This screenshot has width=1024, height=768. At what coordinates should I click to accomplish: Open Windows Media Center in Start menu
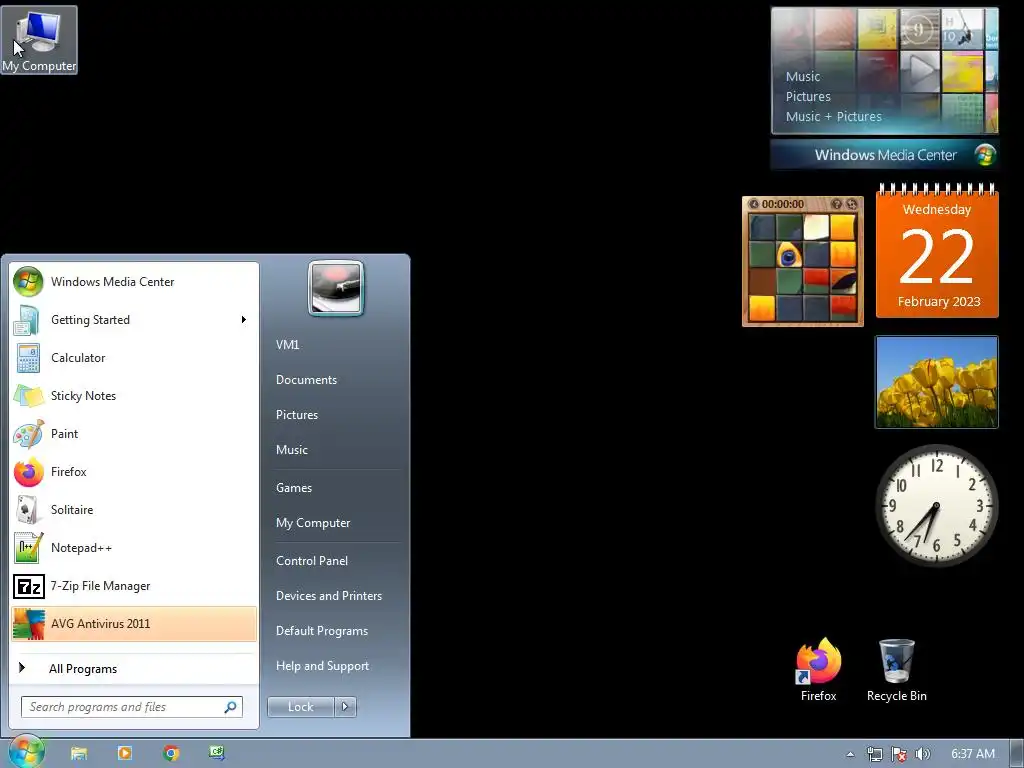tap(134, 282)
